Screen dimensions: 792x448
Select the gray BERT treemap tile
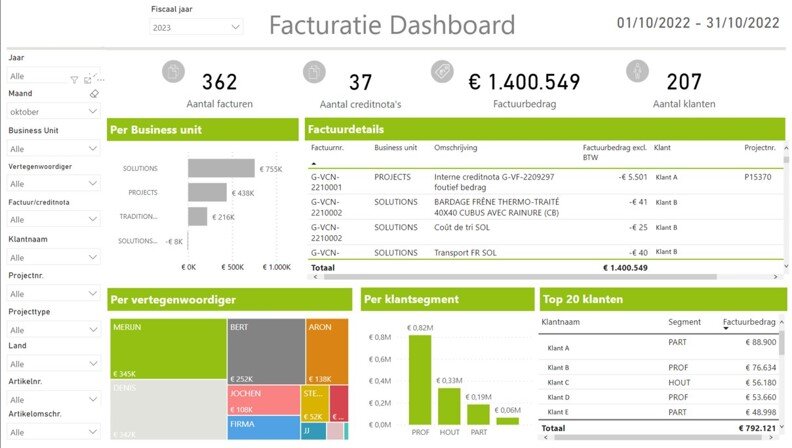point(266,351)
